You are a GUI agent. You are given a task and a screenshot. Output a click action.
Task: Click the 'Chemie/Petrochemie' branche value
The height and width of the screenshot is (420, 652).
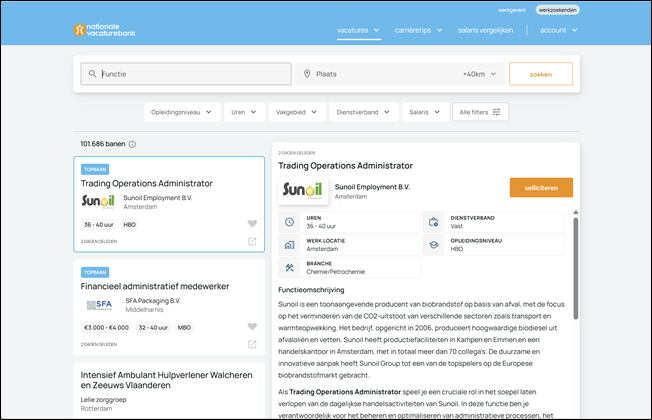point(336,272)
